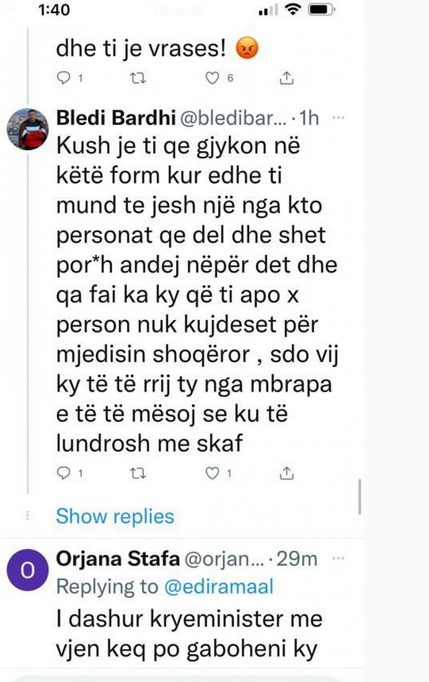Tap the Wi-Fi status icon
This screenshot has width=429, height=682.
(x=293, y=10)
